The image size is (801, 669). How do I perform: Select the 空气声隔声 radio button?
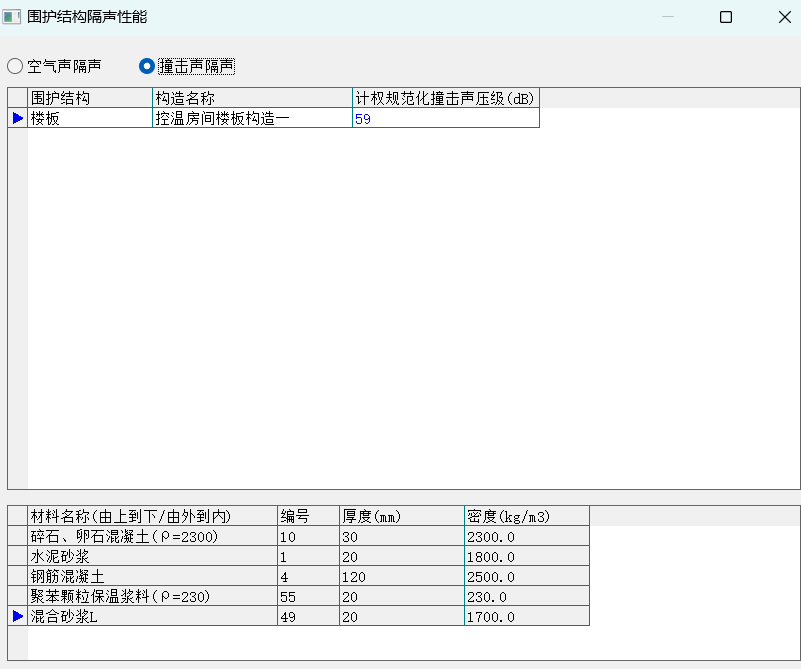pyautogui.click(x=15, y=66)
